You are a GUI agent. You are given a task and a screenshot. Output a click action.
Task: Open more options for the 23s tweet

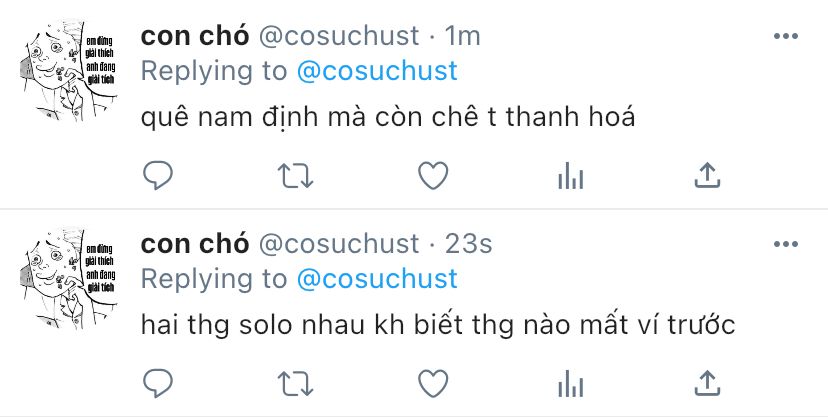(x=786, y=244)
